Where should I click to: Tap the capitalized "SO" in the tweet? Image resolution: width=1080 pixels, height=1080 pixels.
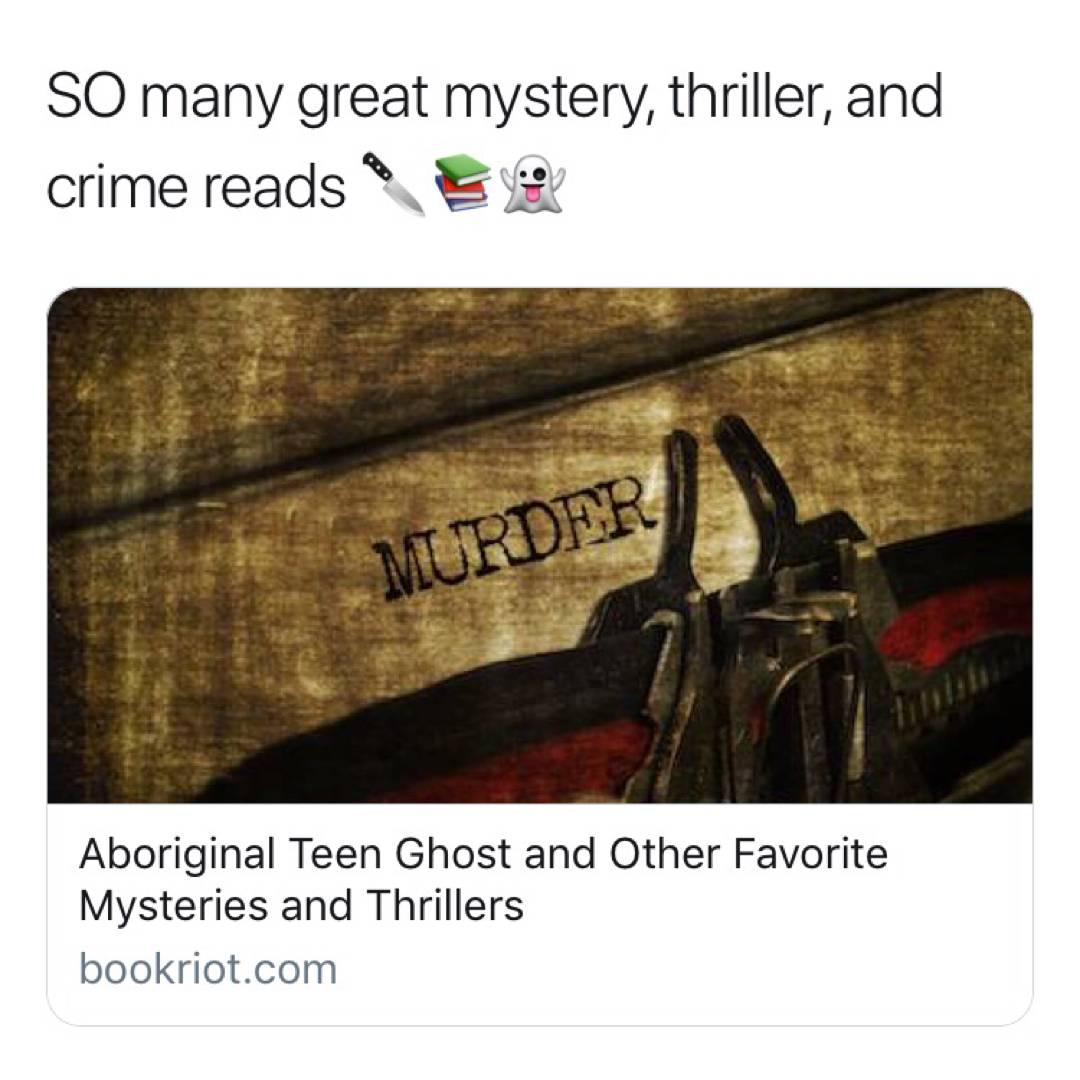pyautogui.click(x=86, y=96)
